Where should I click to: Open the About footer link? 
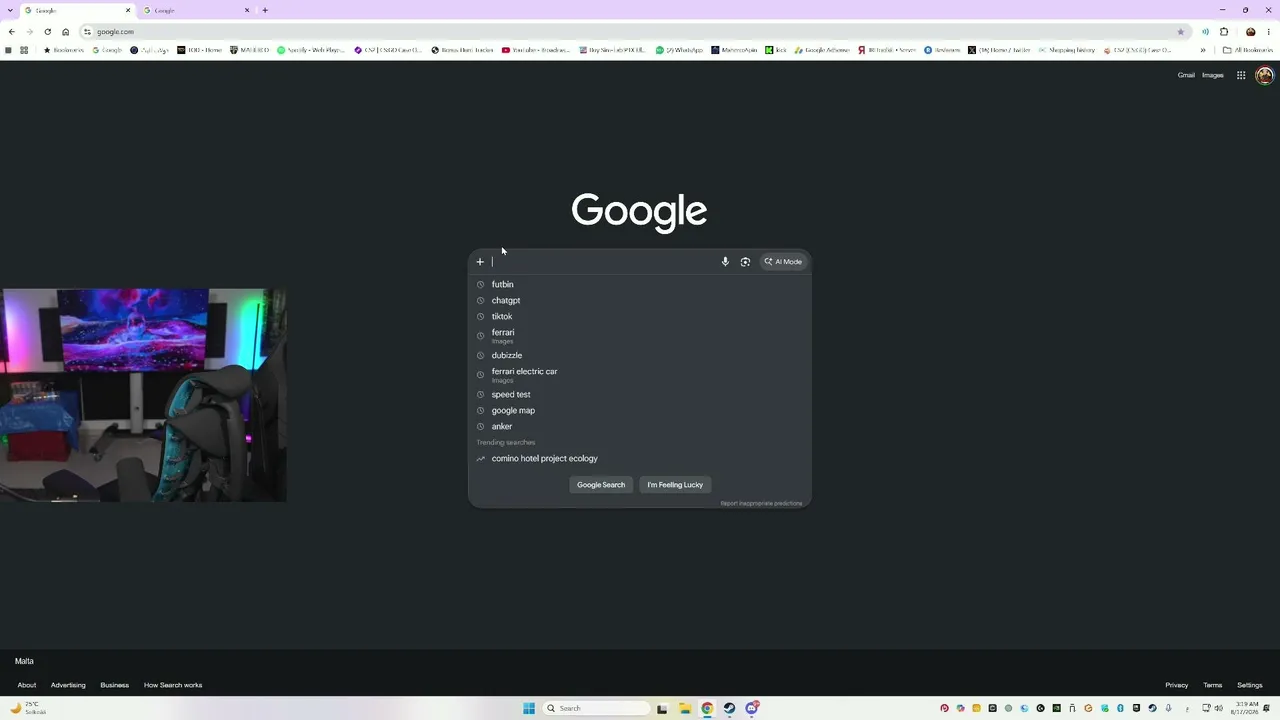tap(27, 685)
